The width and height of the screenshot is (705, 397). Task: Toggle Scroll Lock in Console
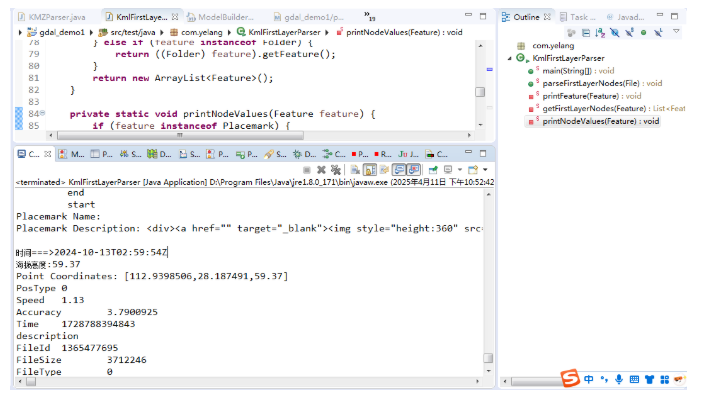point(370,170)
